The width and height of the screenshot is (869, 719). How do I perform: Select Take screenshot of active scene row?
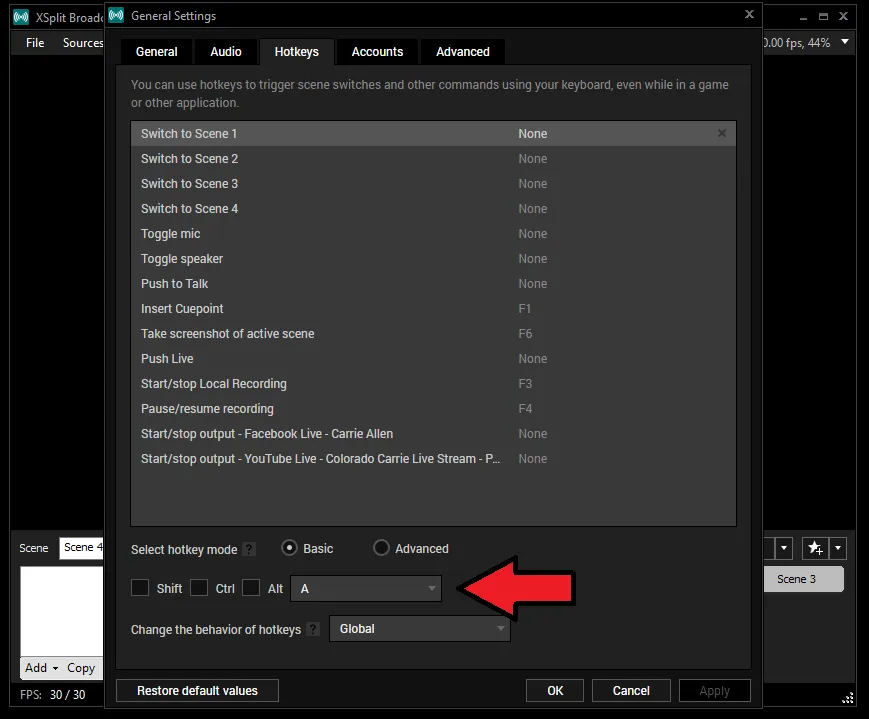point(433,333)
